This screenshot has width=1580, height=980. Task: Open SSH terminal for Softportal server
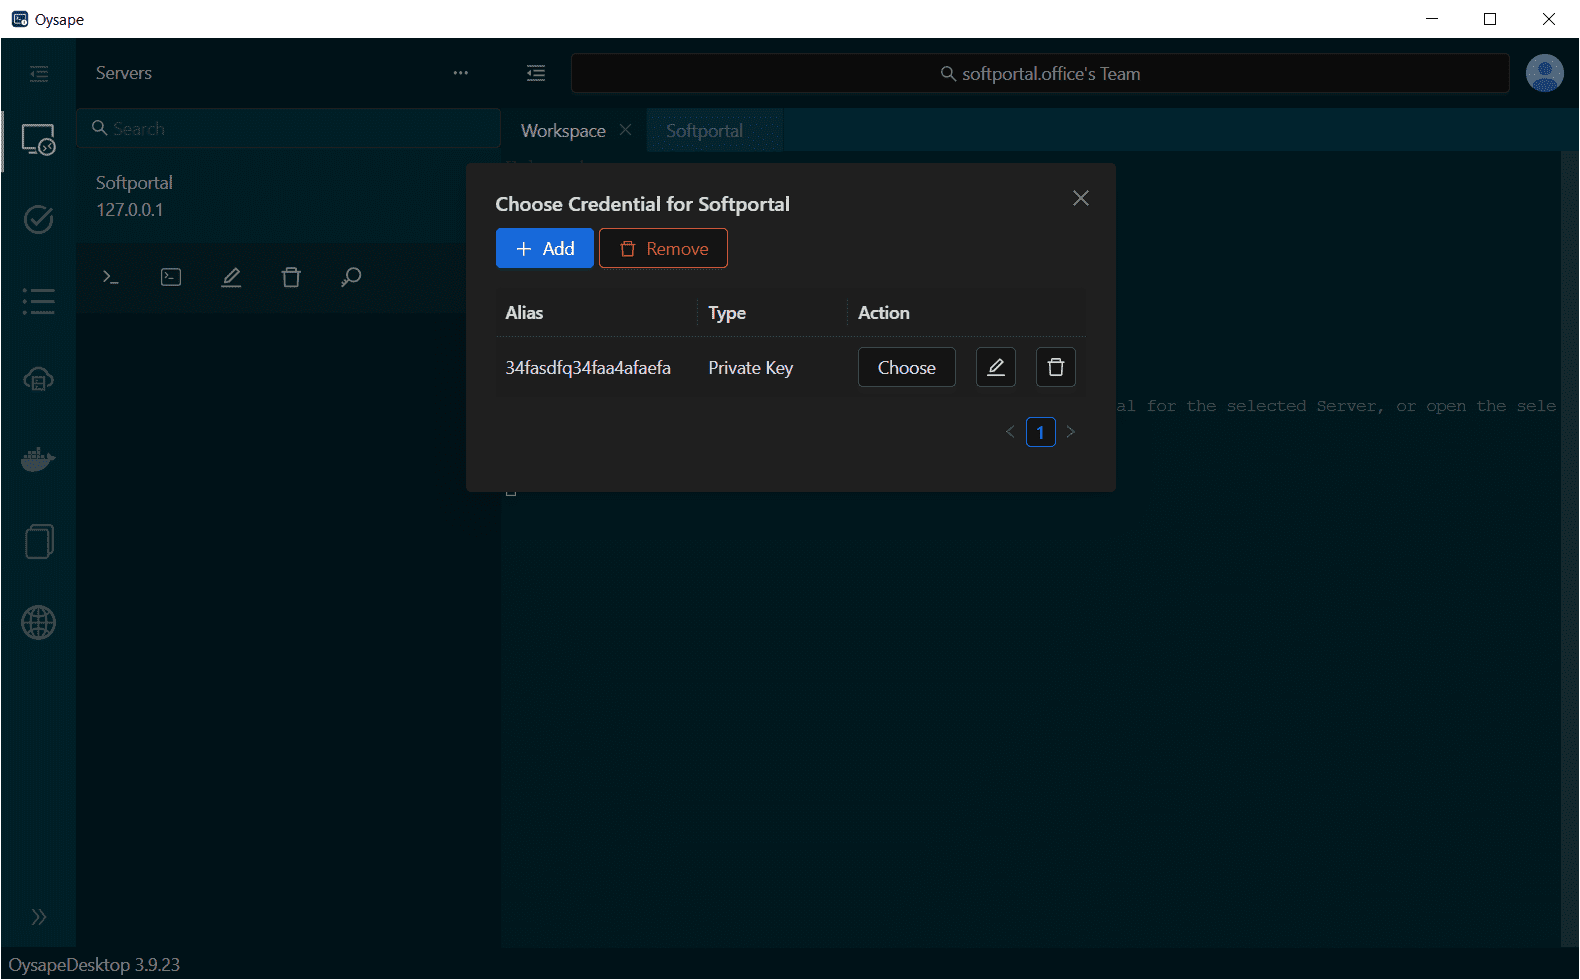111,277
